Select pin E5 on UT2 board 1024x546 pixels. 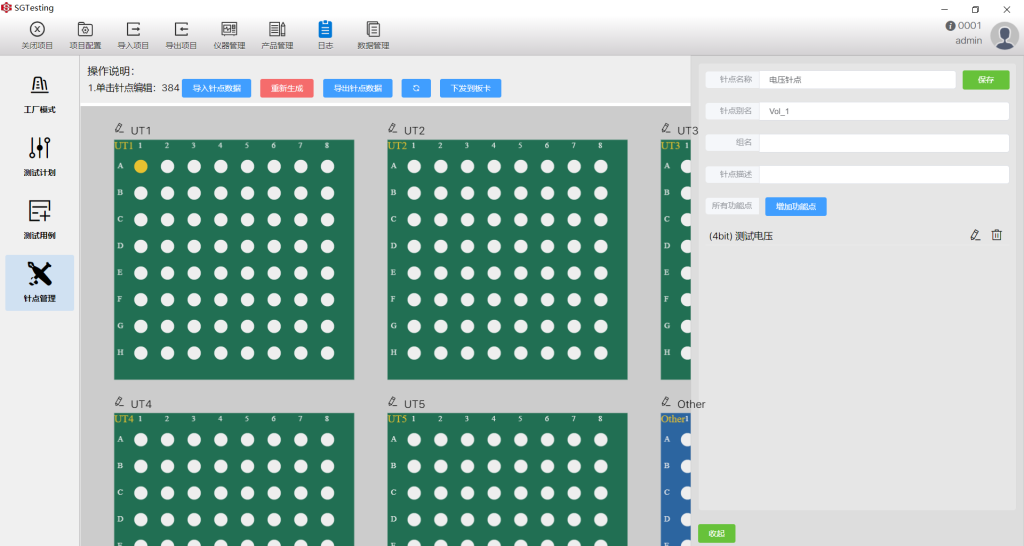click(x=520, y=273)
